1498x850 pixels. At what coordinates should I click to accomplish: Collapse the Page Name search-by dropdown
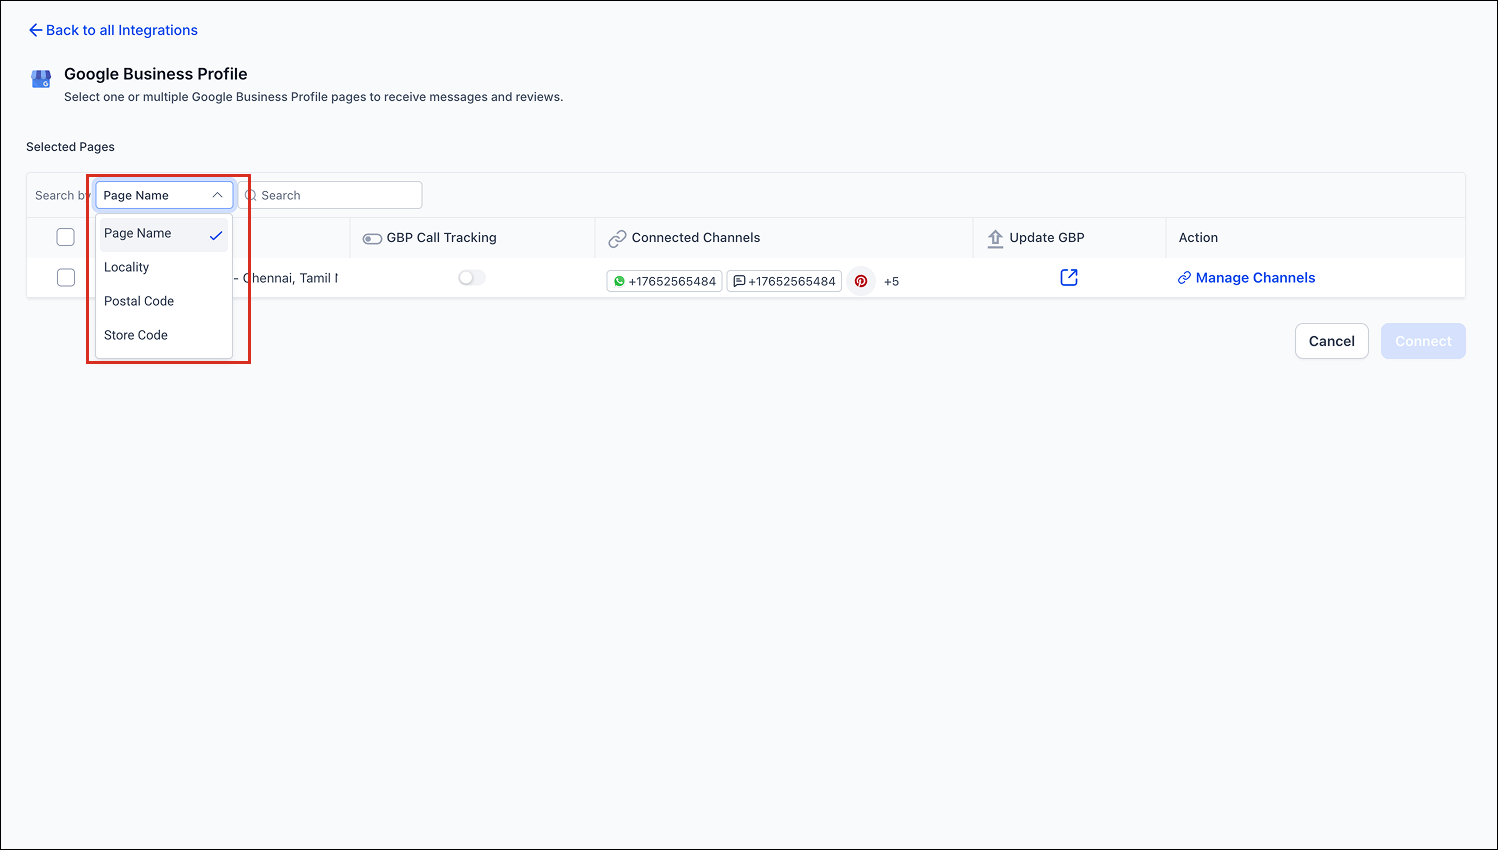[164, 195]
